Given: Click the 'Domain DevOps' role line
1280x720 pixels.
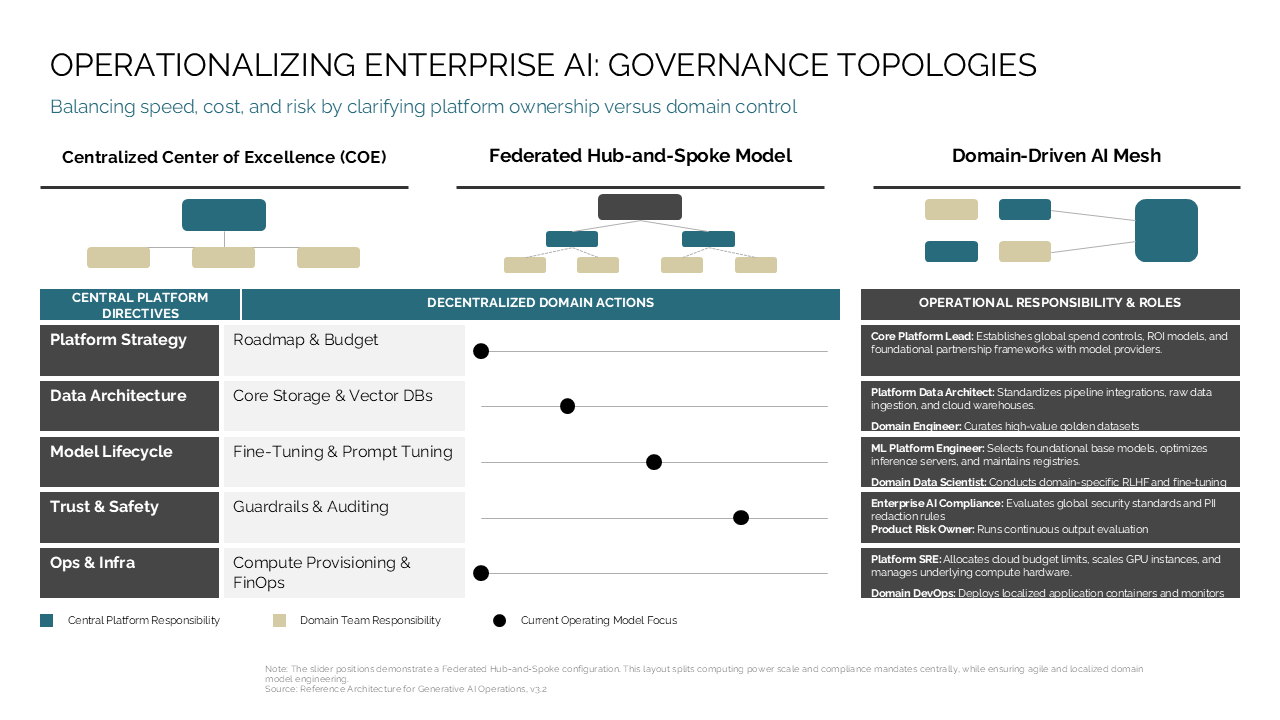Looking at the screenshot, I should (1047, 593).
